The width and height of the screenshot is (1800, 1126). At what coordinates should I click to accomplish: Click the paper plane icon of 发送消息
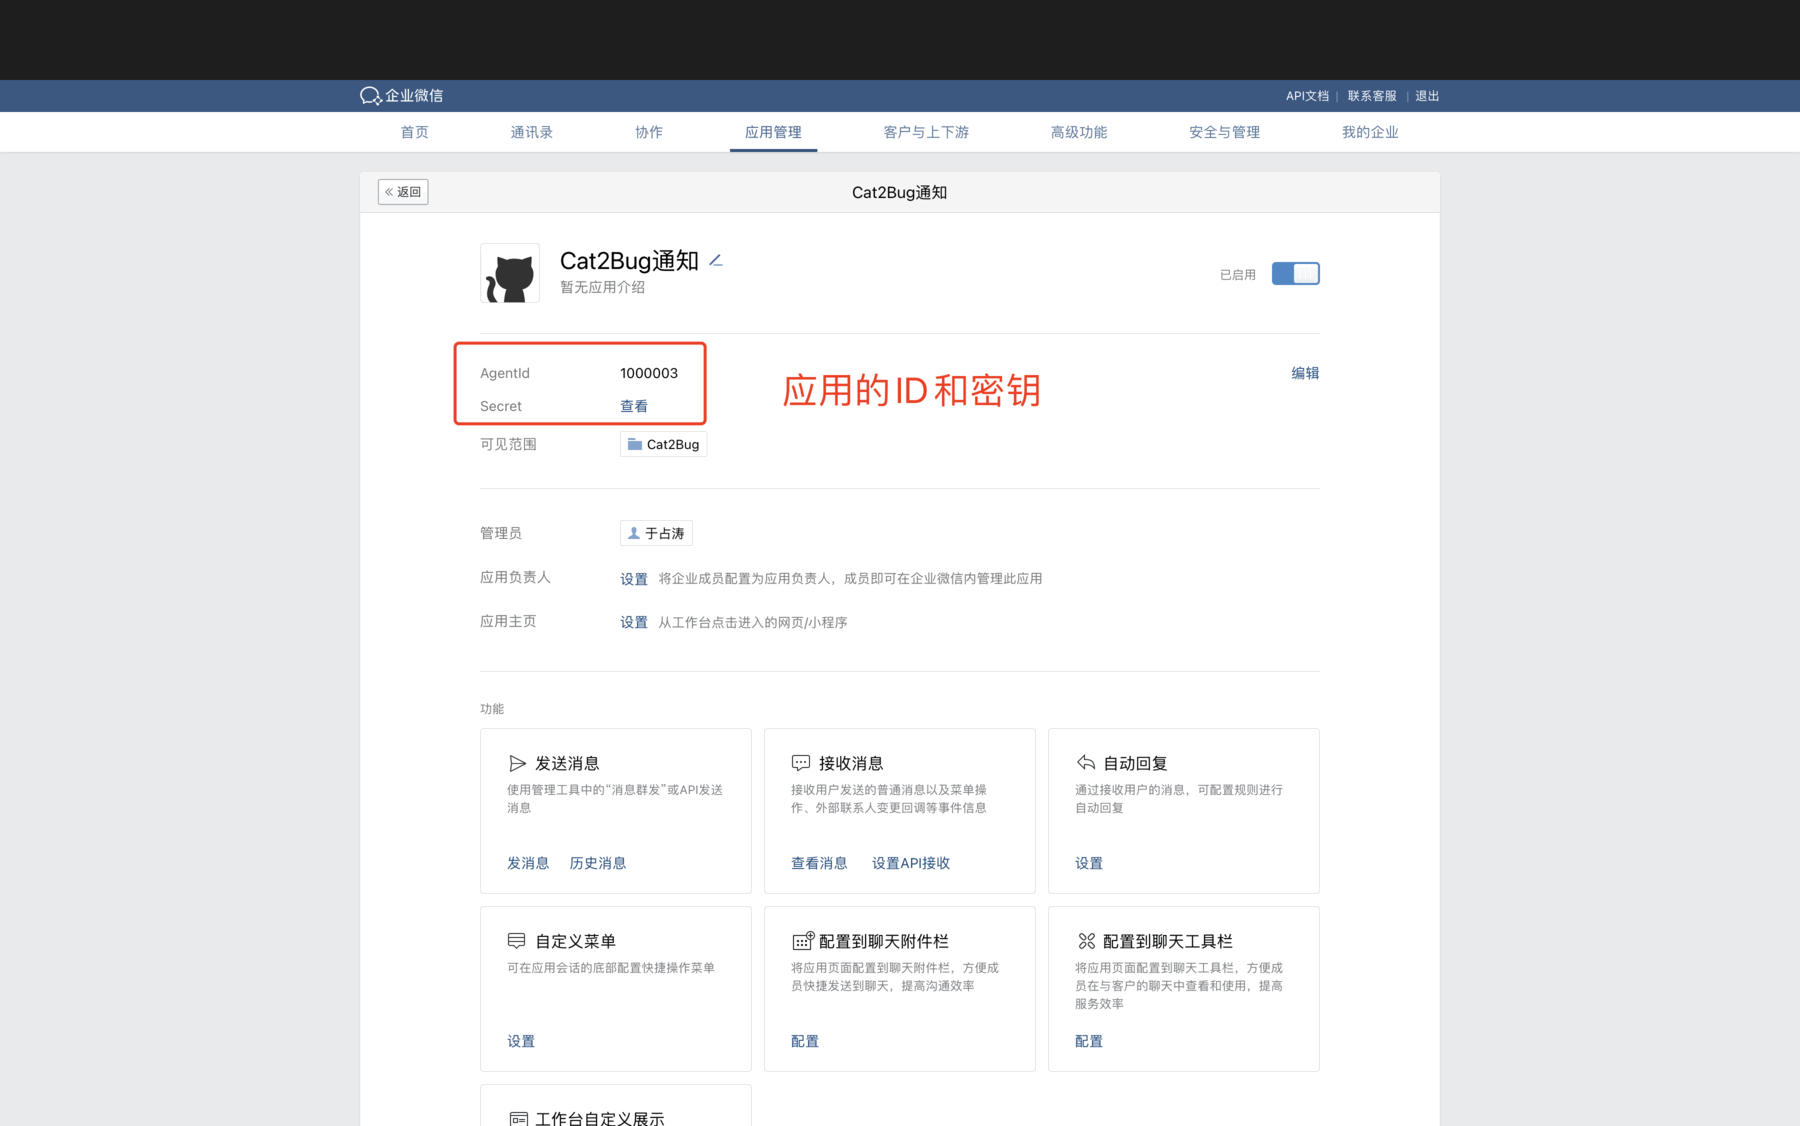[x=517, y=763]
